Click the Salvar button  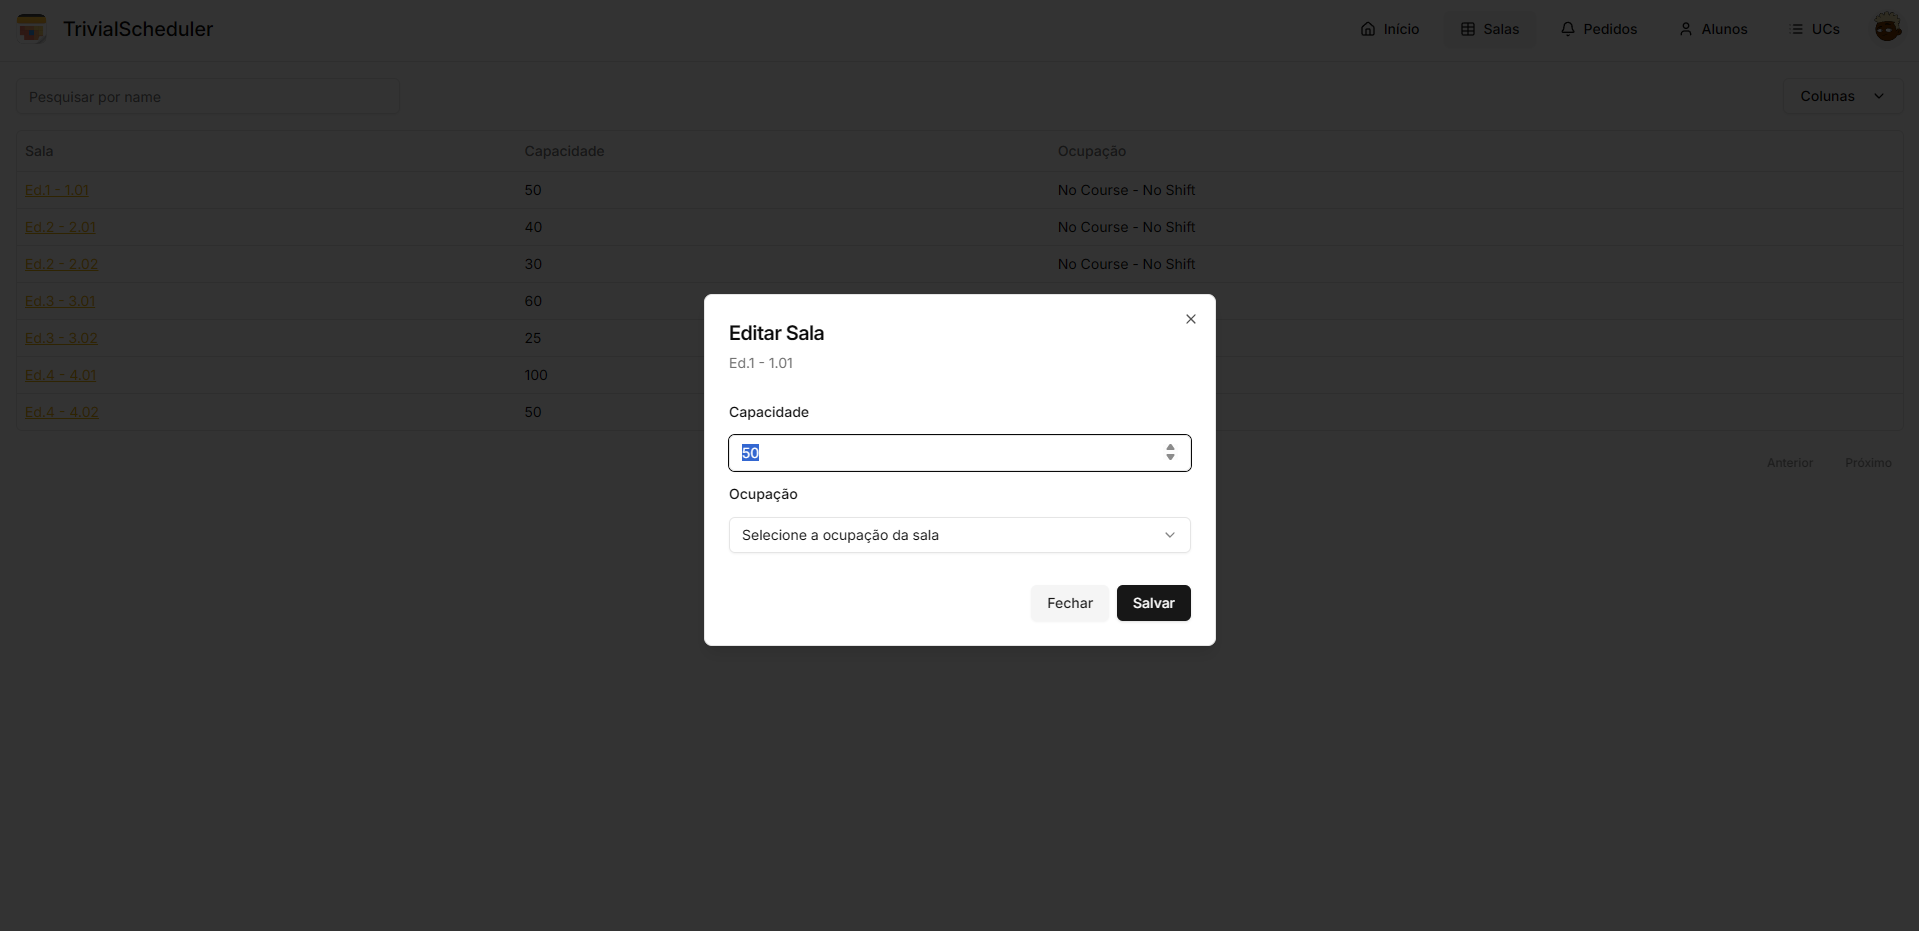[1153, 603]
